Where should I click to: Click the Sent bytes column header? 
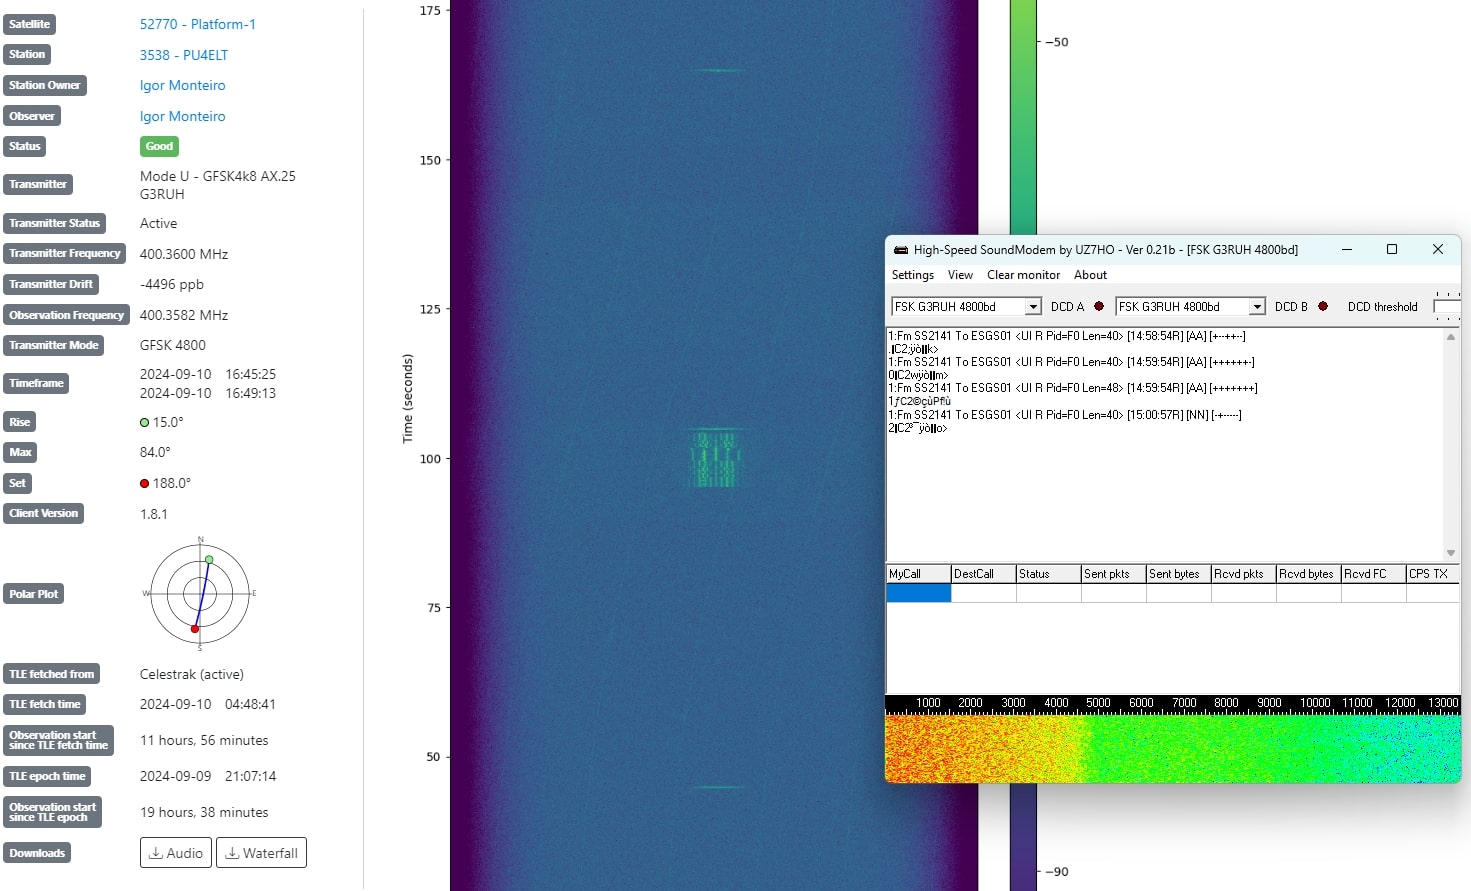click(1179, 574)
